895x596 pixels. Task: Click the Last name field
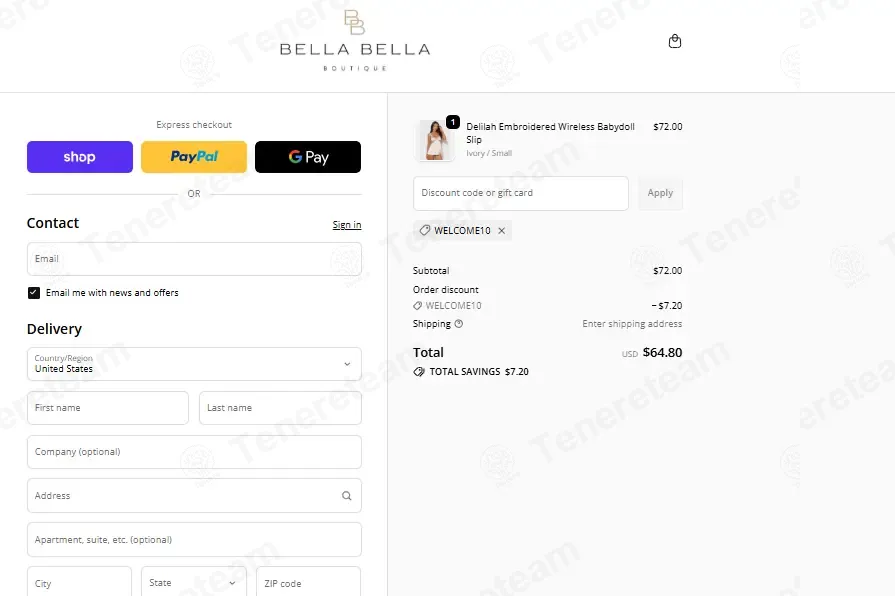[x=280, y=408]
